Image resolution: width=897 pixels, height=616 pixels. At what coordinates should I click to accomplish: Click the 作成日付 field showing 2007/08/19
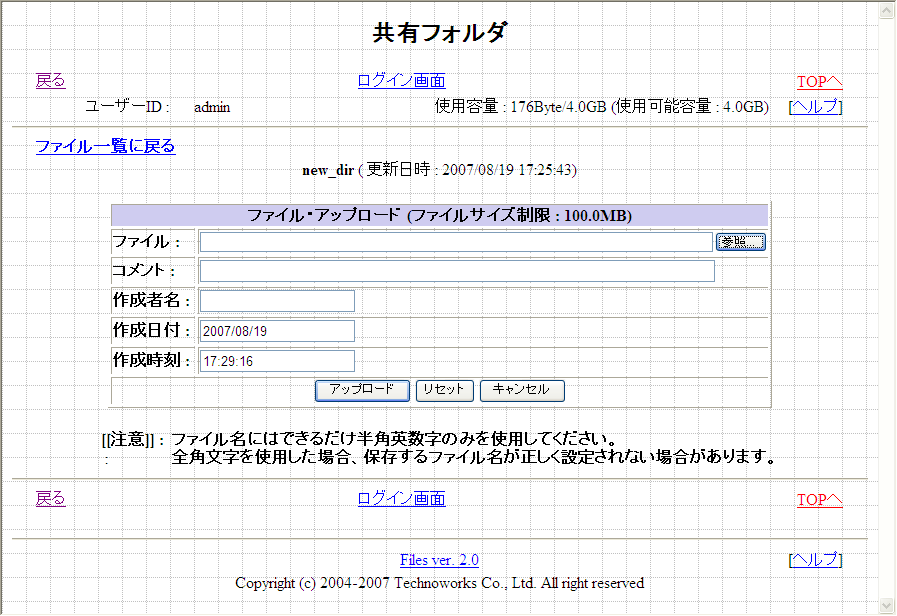[277, 331]
